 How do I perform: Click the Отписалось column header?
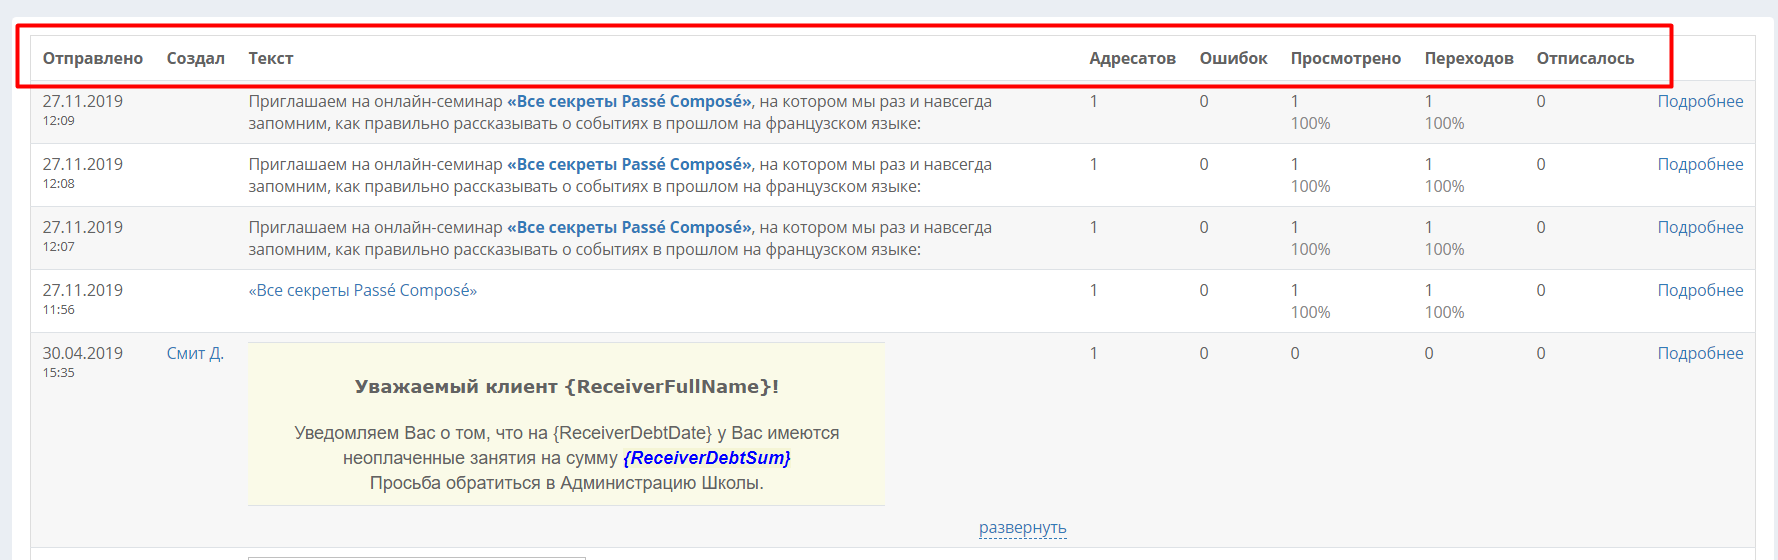pyautogui.click(x=1586, y=58)
